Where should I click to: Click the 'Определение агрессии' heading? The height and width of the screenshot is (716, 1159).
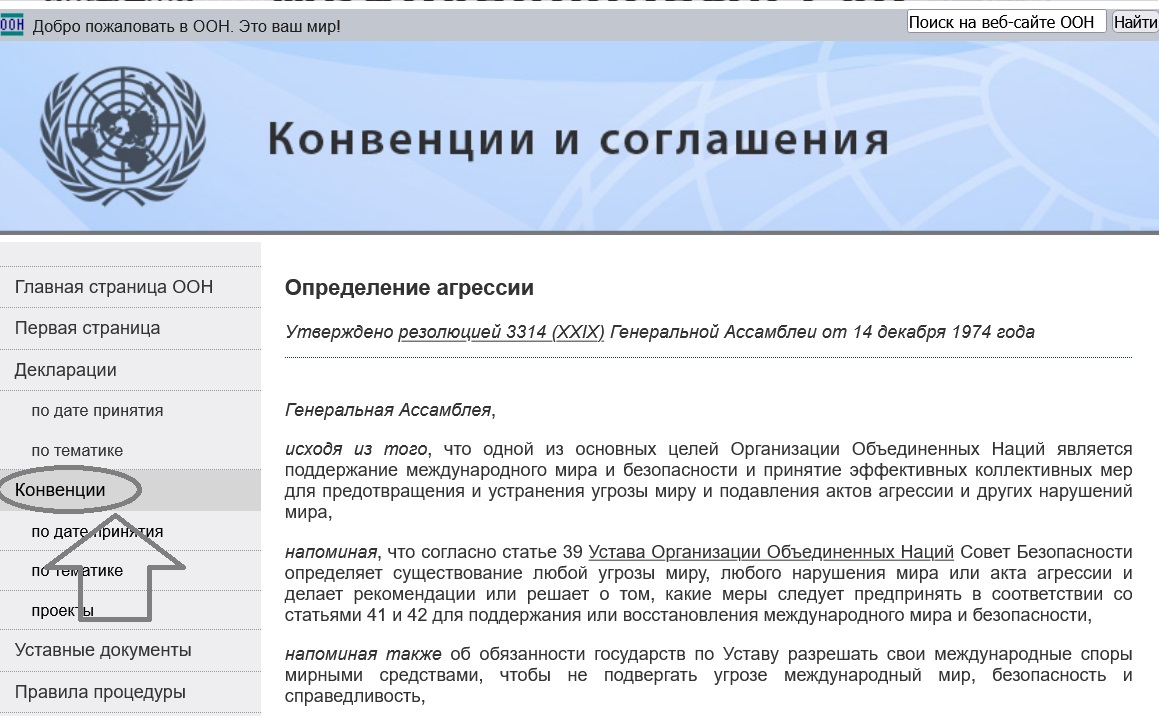point(409,287)
